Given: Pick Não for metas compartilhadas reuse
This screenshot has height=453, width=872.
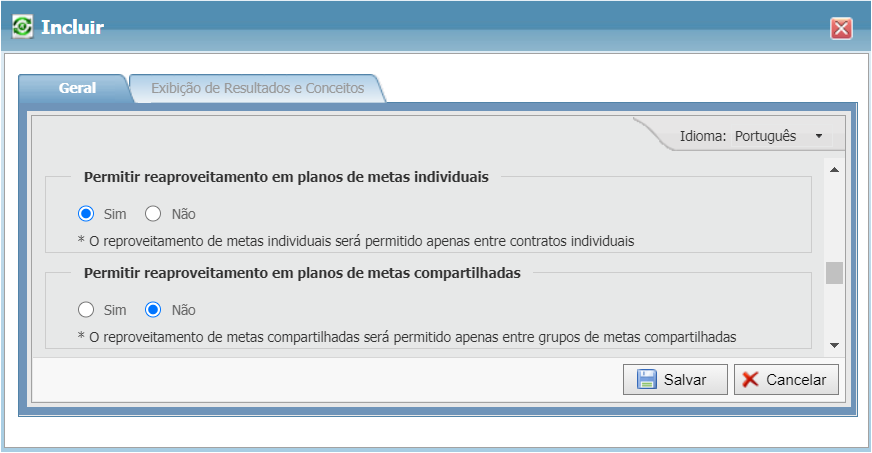Looking at the screenshot, I should (x=153, y=309).
